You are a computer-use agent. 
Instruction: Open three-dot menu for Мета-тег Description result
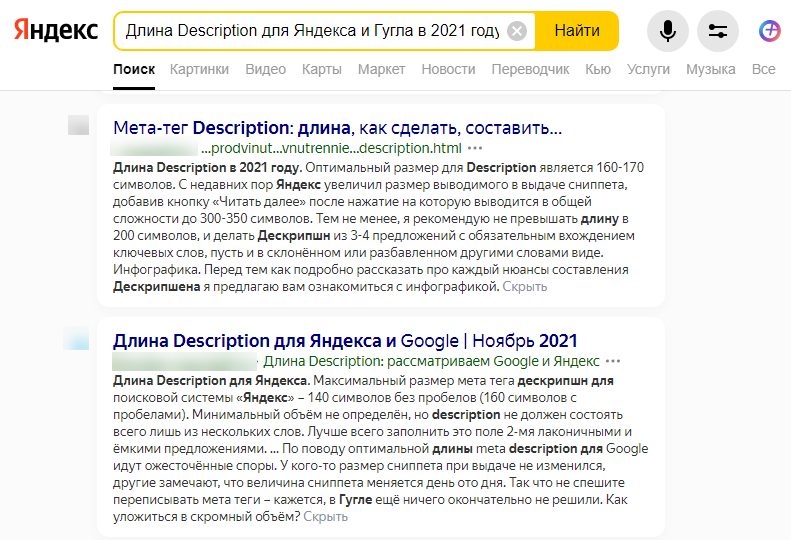pos(475,148)
